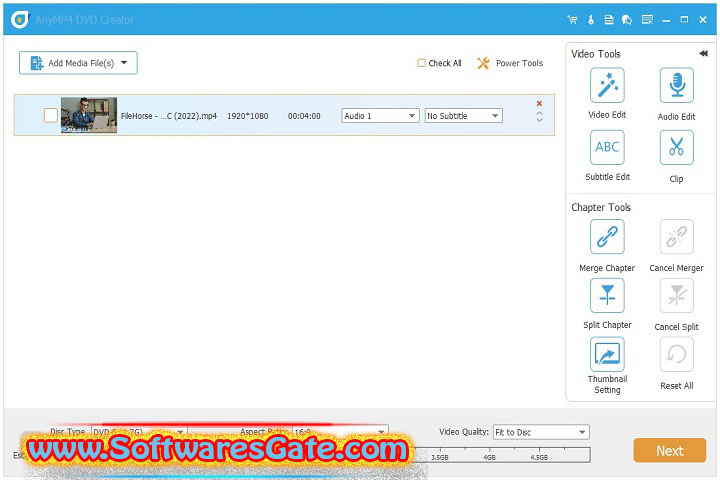The height and width of the screenshot is (480, 720).
Task: Tick the FileHorse video checkbox
Action: pos(51,115)
